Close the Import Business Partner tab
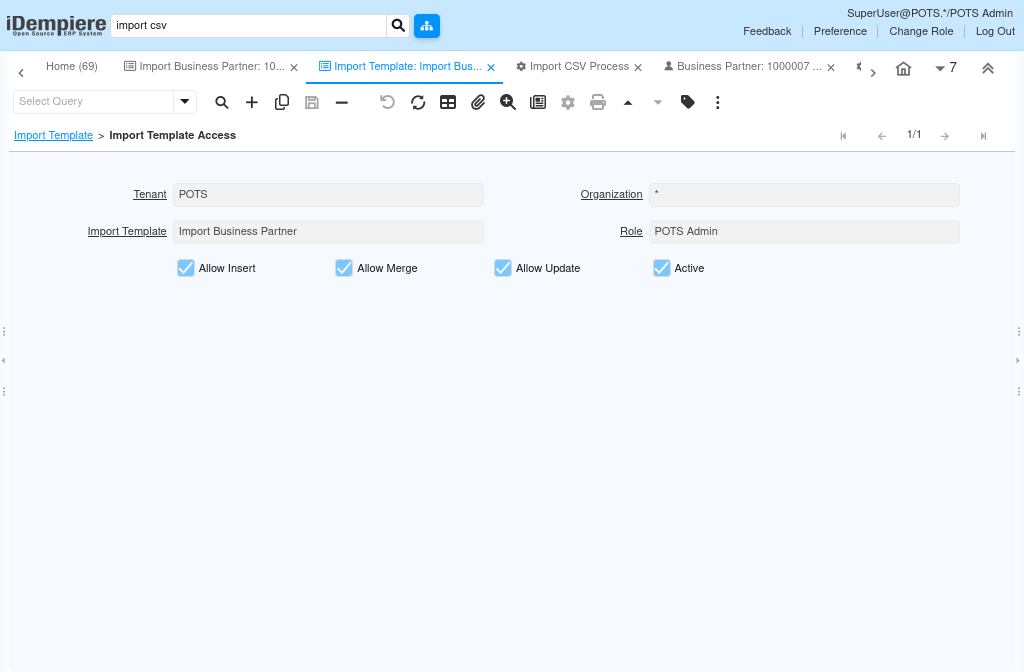Screen dimensions: 1024x672 pos(294,68)
